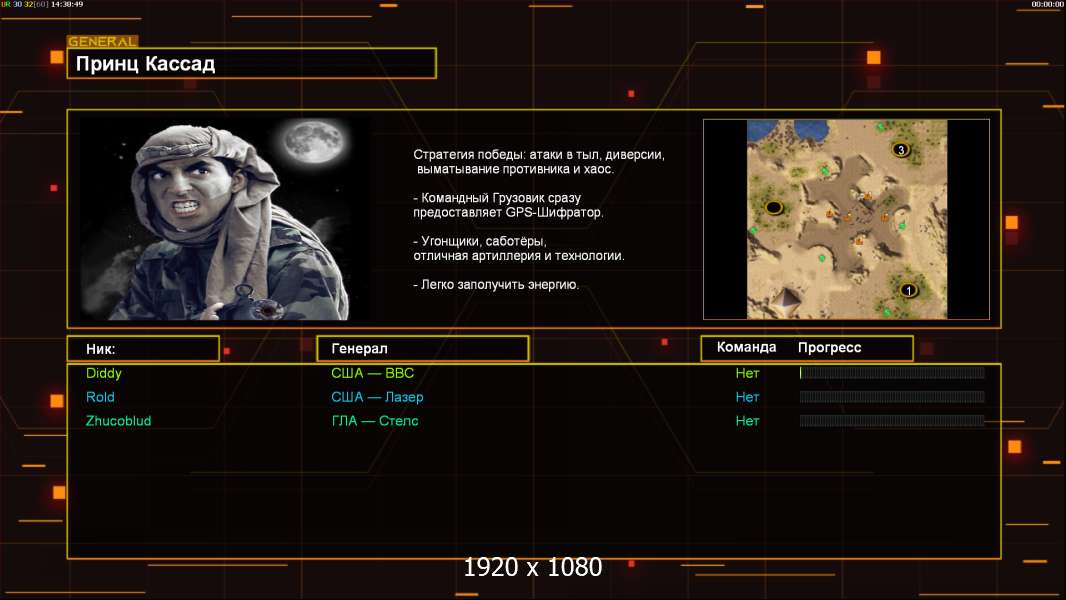
Task: Select the unnumbered black start position marker
Action: [x=773, y=207]
